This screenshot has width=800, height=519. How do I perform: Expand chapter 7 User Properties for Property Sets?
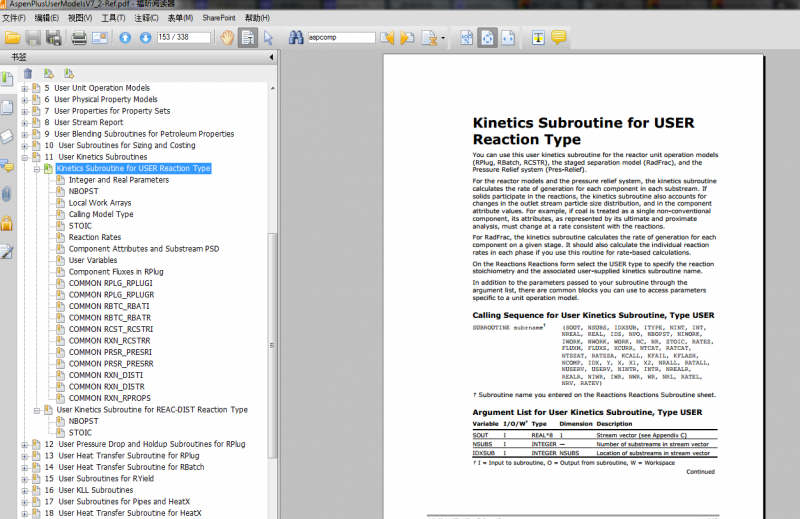coord(24,111)
